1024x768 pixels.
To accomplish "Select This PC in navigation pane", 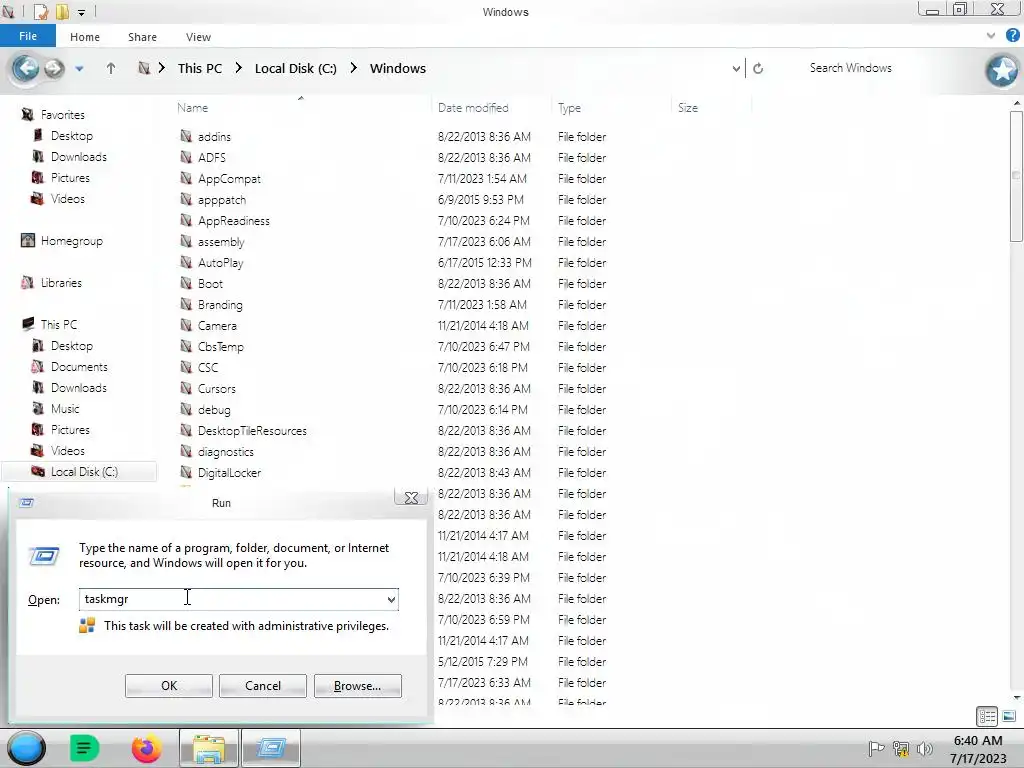I will [59, 325].
